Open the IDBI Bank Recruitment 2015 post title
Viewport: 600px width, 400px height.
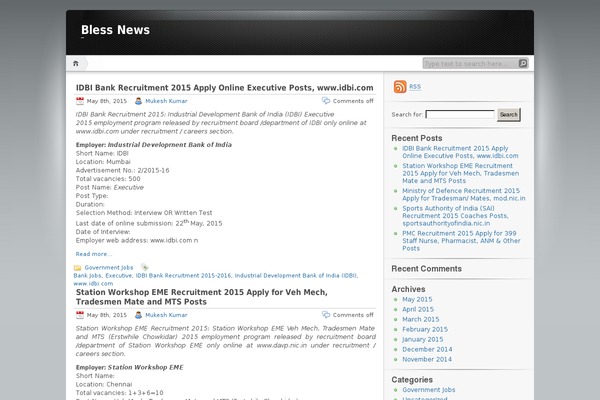coord(225,88)
